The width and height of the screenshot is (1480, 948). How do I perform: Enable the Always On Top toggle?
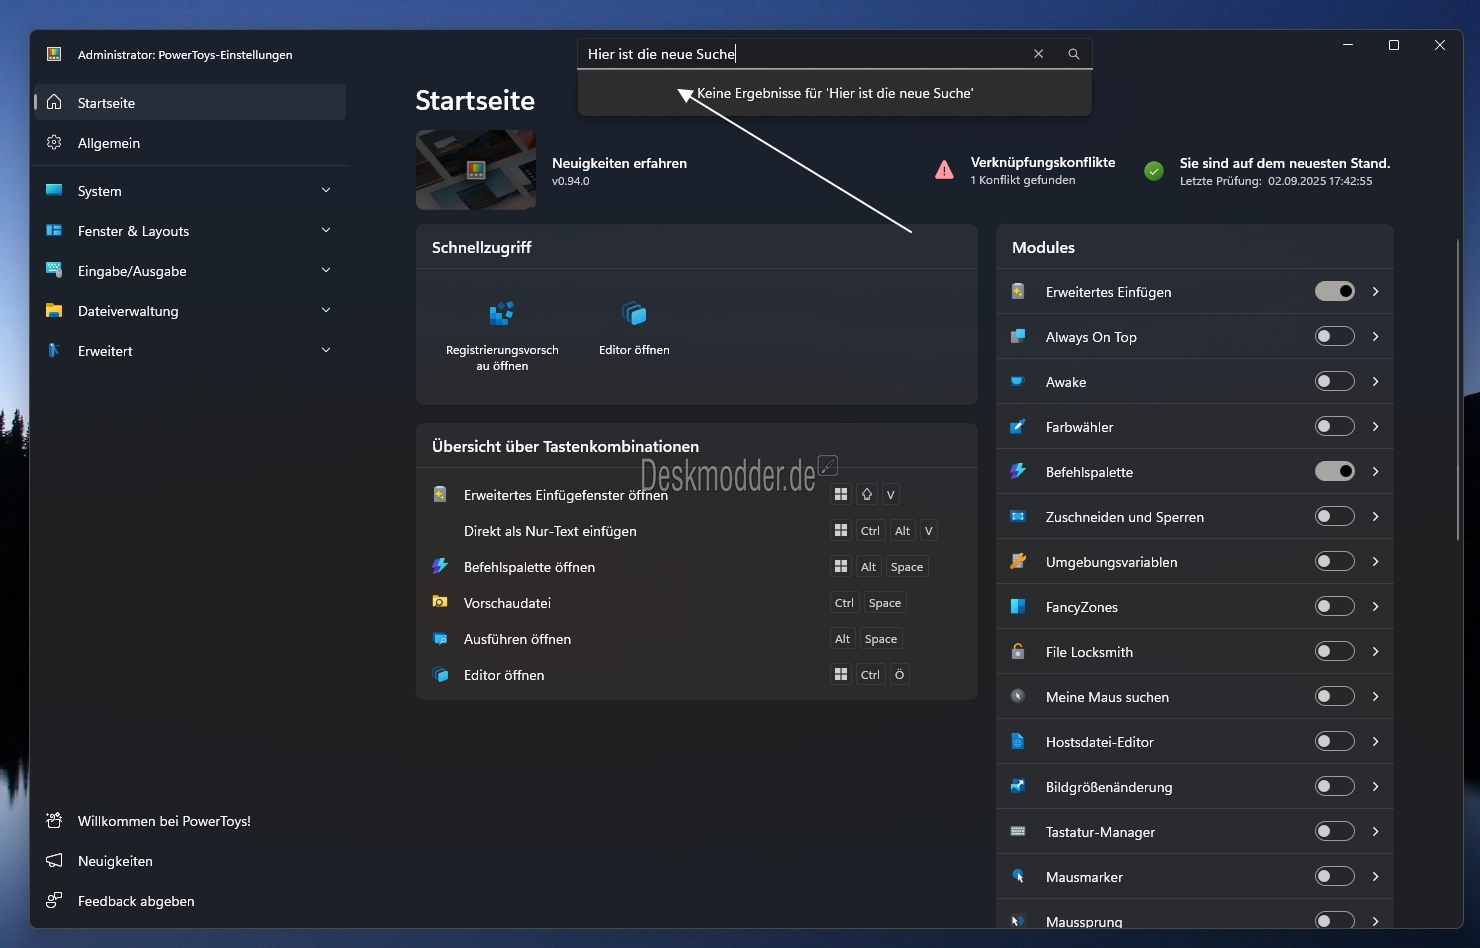[x=1334, y=336]
